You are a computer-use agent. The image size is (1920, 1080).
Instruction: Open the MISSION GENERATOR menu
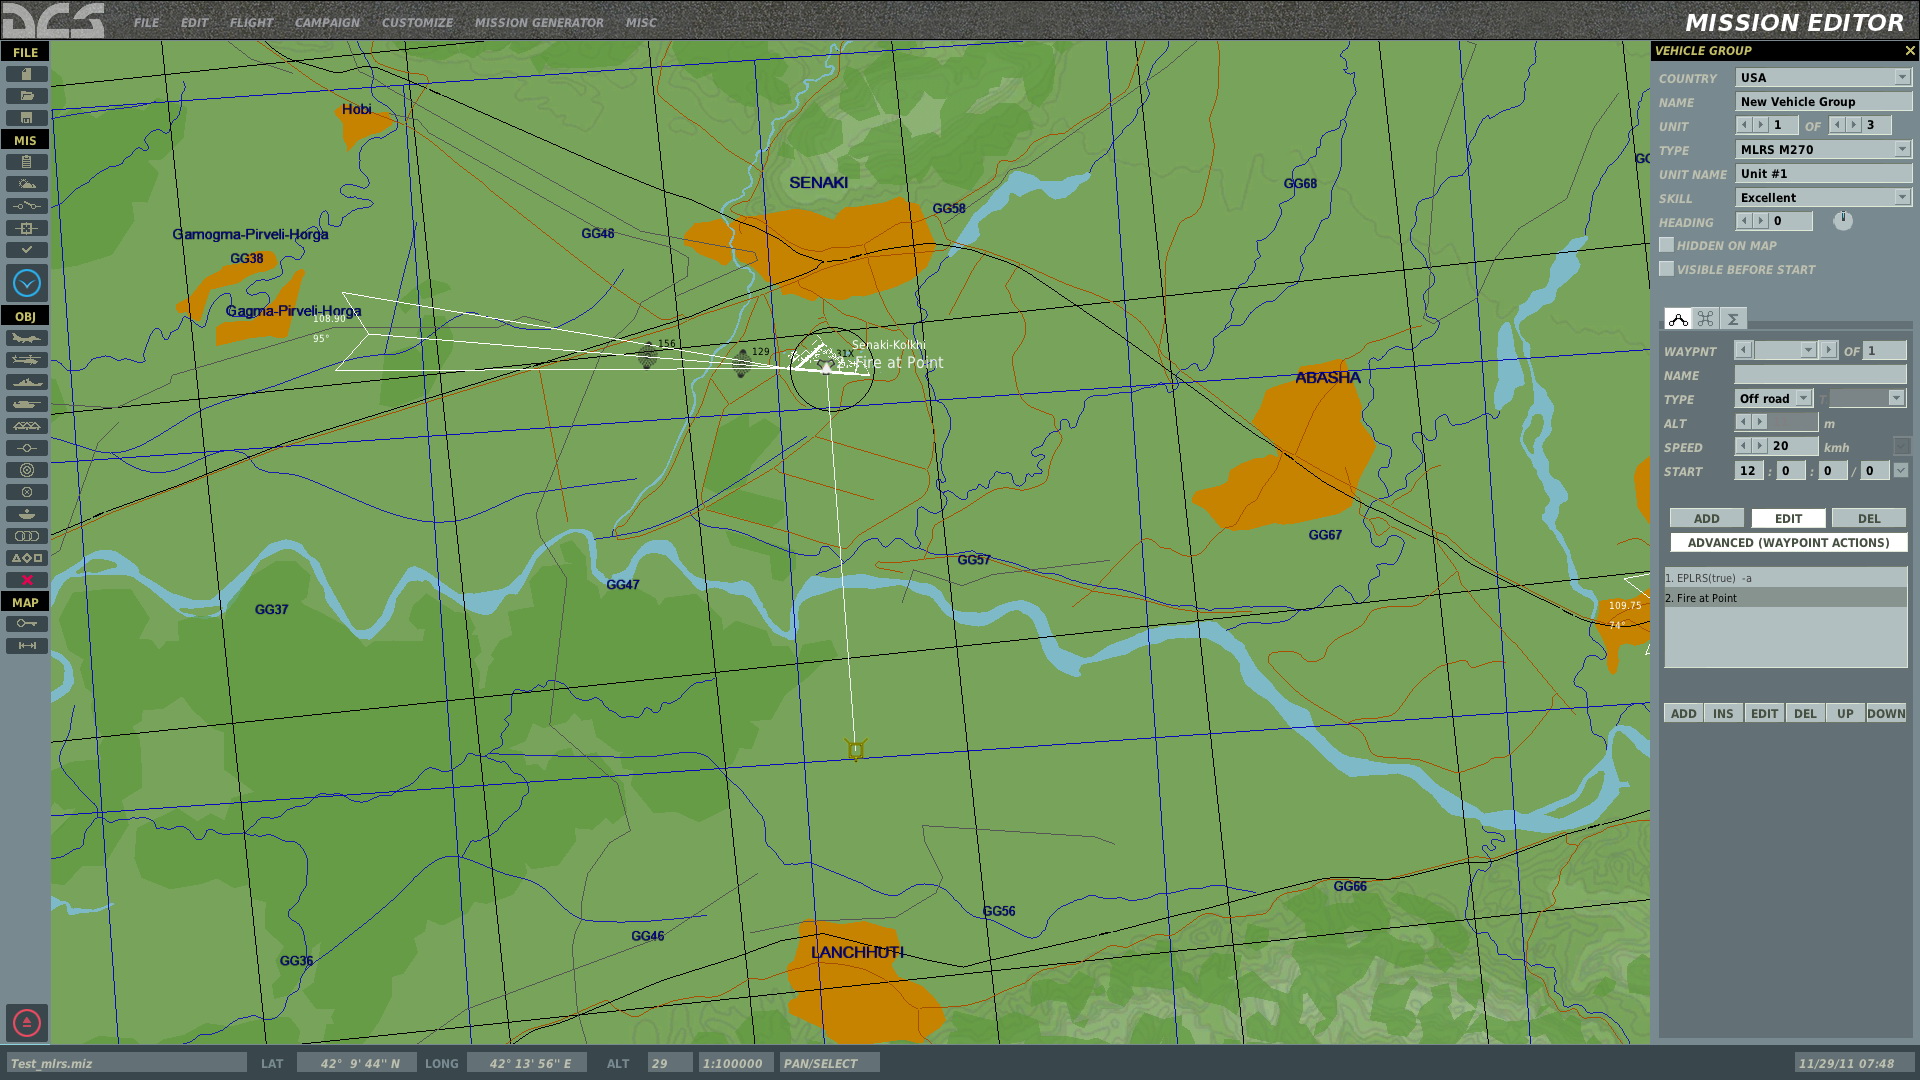pyautogui.click(x=539, y=22)
